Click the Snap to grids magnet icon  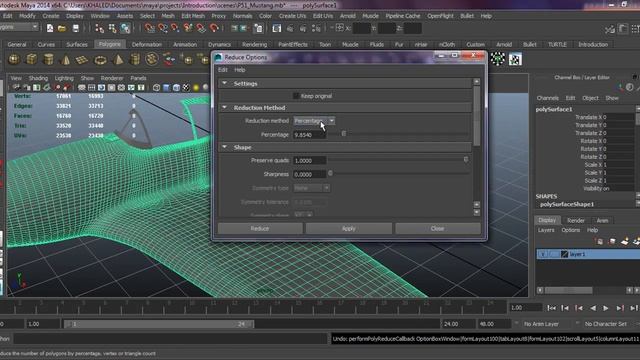[x=150, y=28]
